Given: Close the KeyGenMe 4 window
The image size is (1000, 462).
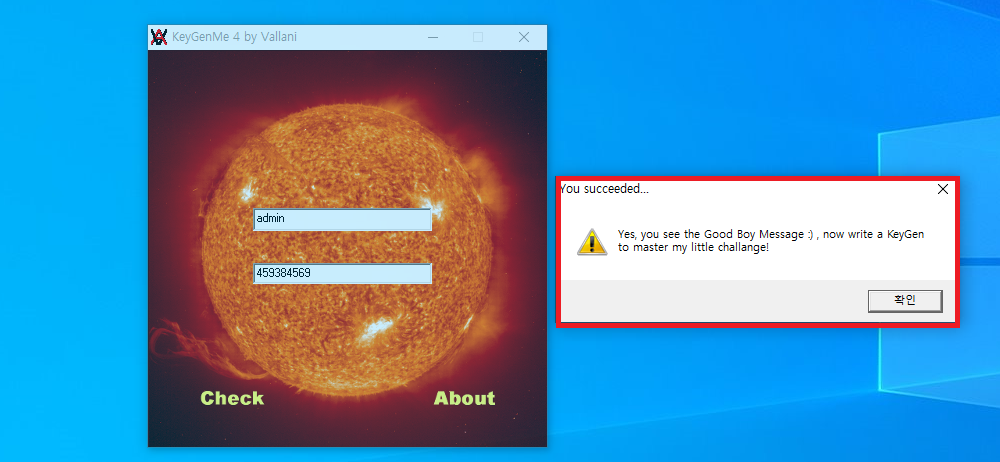Looking at the screenshot, I should [x=524, y=38].
